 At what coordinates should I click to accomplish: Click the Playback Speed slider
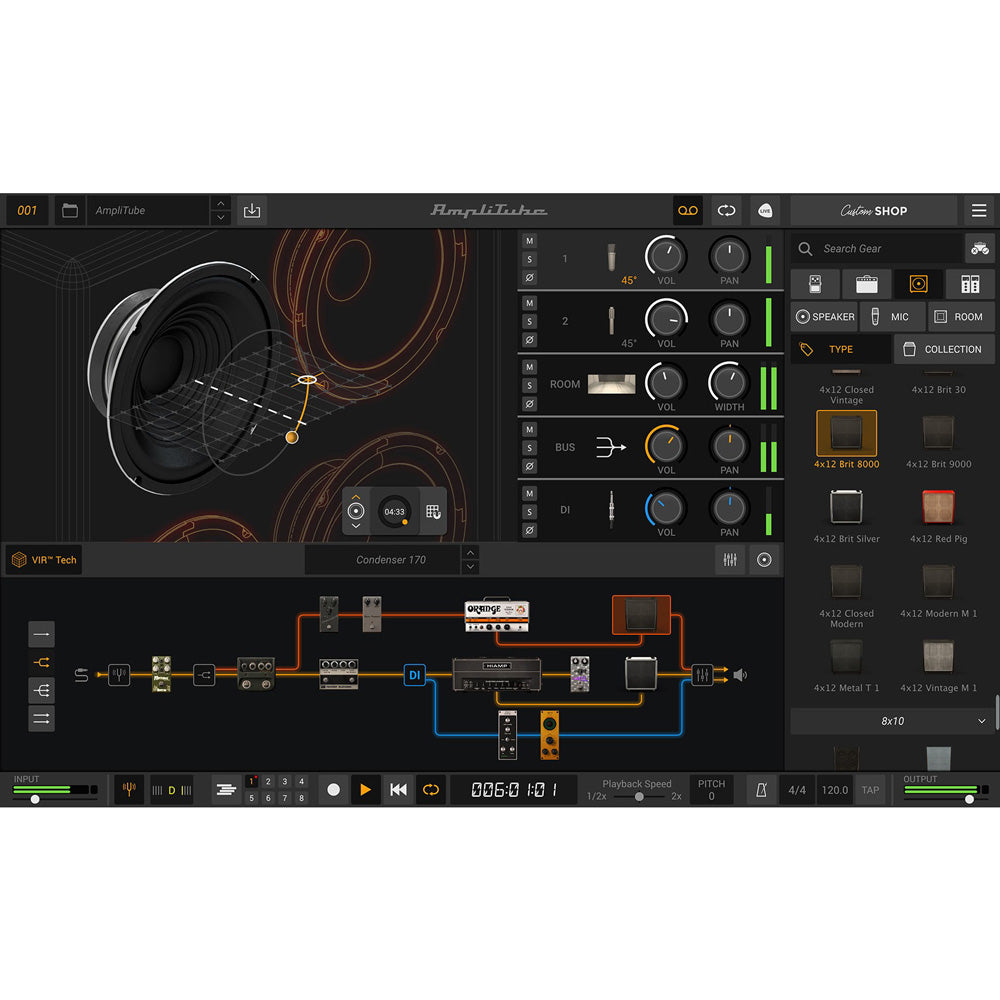(639, 796)
